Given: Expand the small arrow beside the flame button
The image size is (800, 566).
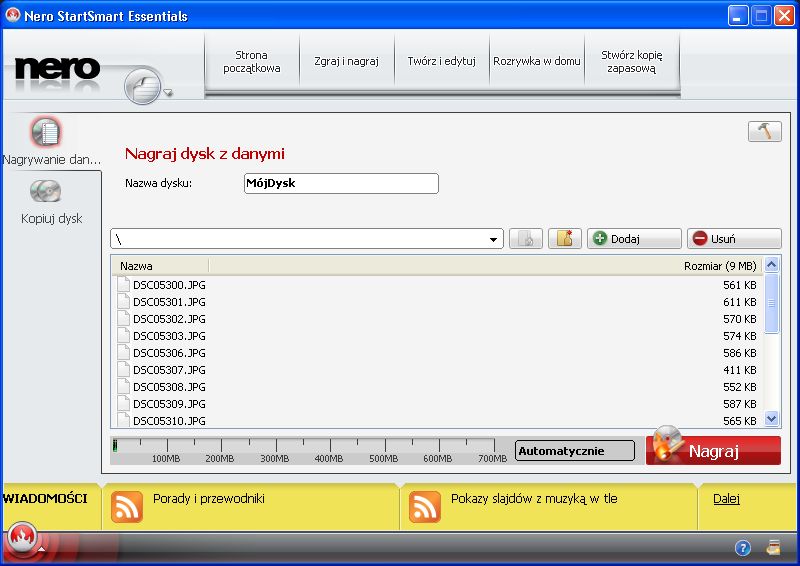Looking at the screenshot, I should click(41, 549).
